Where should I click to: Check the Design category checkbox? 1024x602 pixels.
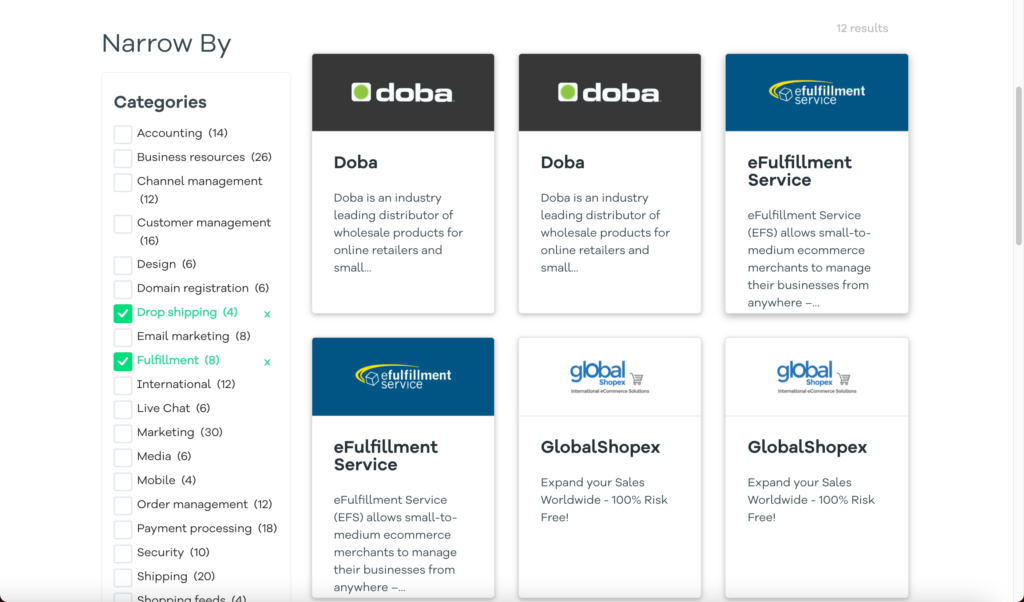point(123,265)
